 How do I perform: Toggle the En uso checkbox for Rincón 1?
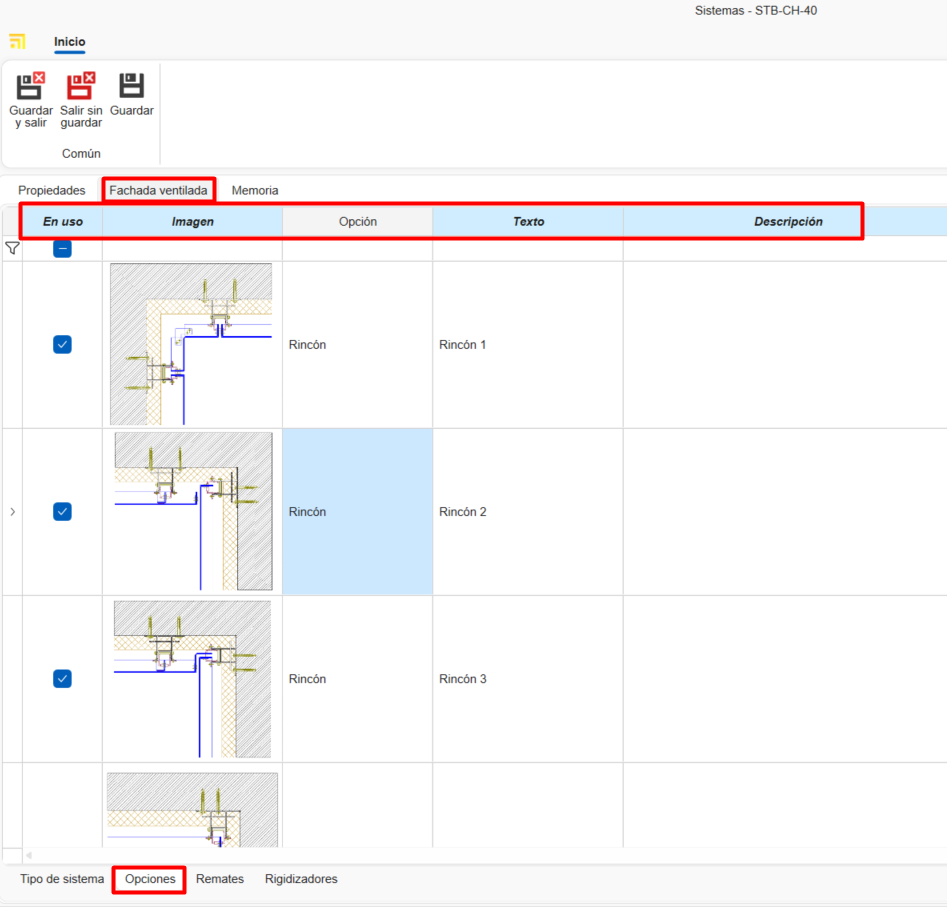pos(62,345)
